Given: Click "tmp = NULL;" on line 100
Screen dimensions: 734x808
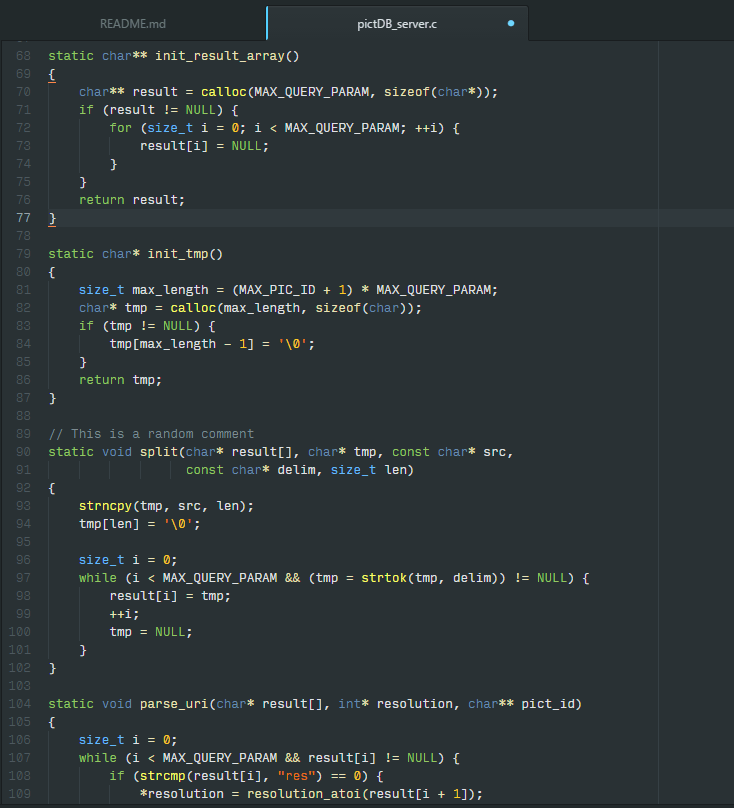Looking at the screenshot, I should (x=151, y=632).
